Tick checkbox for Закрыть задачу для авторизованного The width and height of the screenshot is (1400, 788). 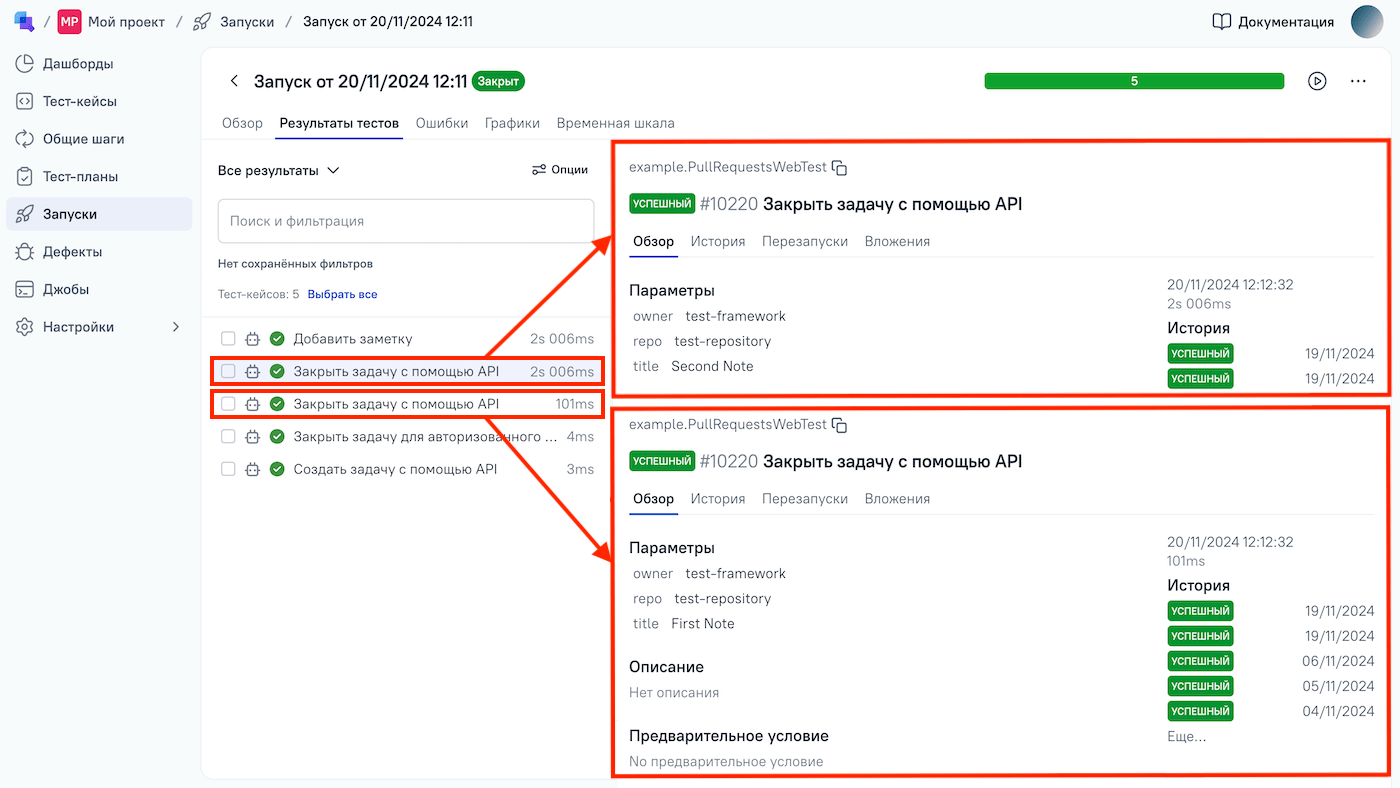click(x=228, y=436)
